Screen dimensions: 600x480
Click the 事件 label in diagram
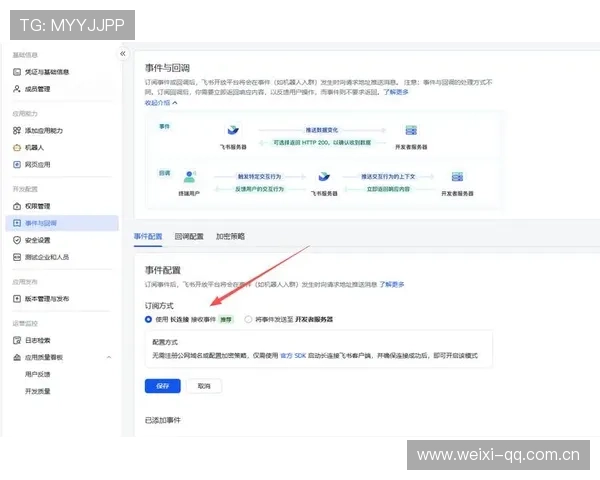[x=164, y=127]
